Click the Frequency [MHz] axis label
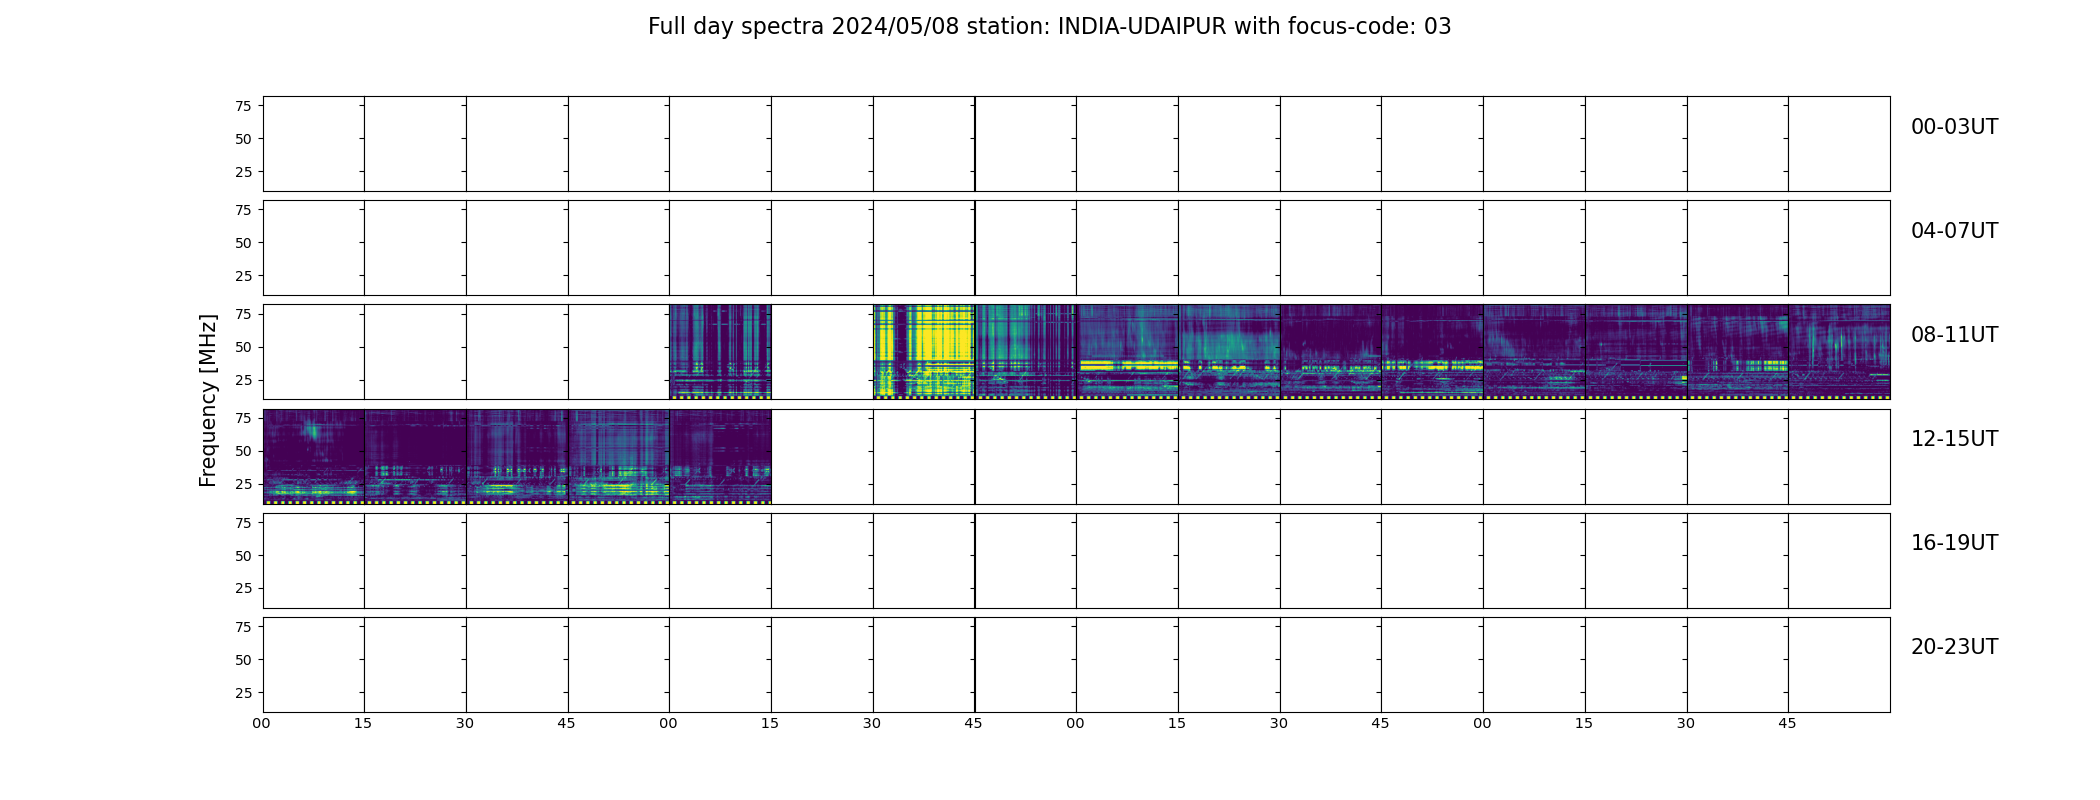Viewport: 2100px width, 800px height. pos(208,401)
